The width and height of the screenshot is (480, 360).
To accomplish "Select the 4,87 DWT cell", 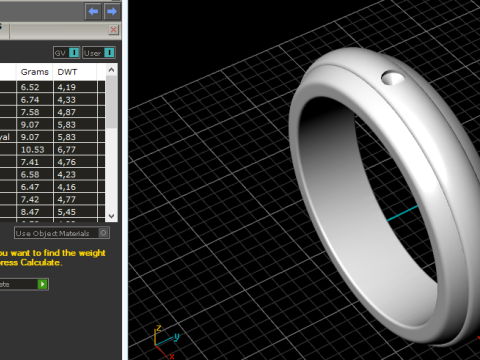I will [x=75, y=112].
